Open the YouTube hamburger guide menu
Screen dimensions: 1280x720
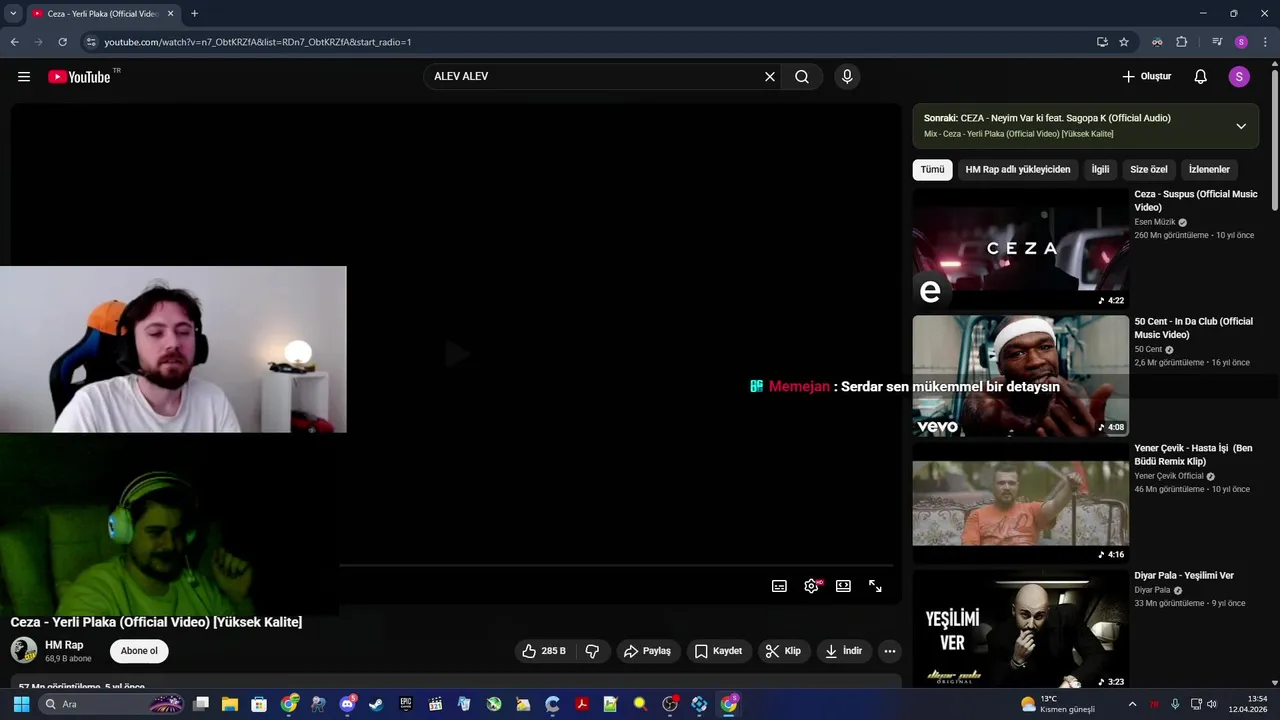click(x=24, y=77)
